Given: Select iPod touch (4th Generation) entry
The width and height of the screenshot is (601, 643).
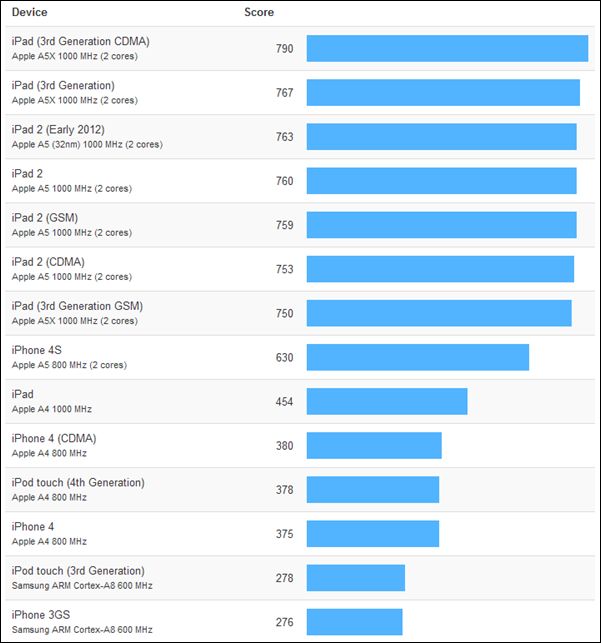Looking at the screenshot, I should coord(78,482).
